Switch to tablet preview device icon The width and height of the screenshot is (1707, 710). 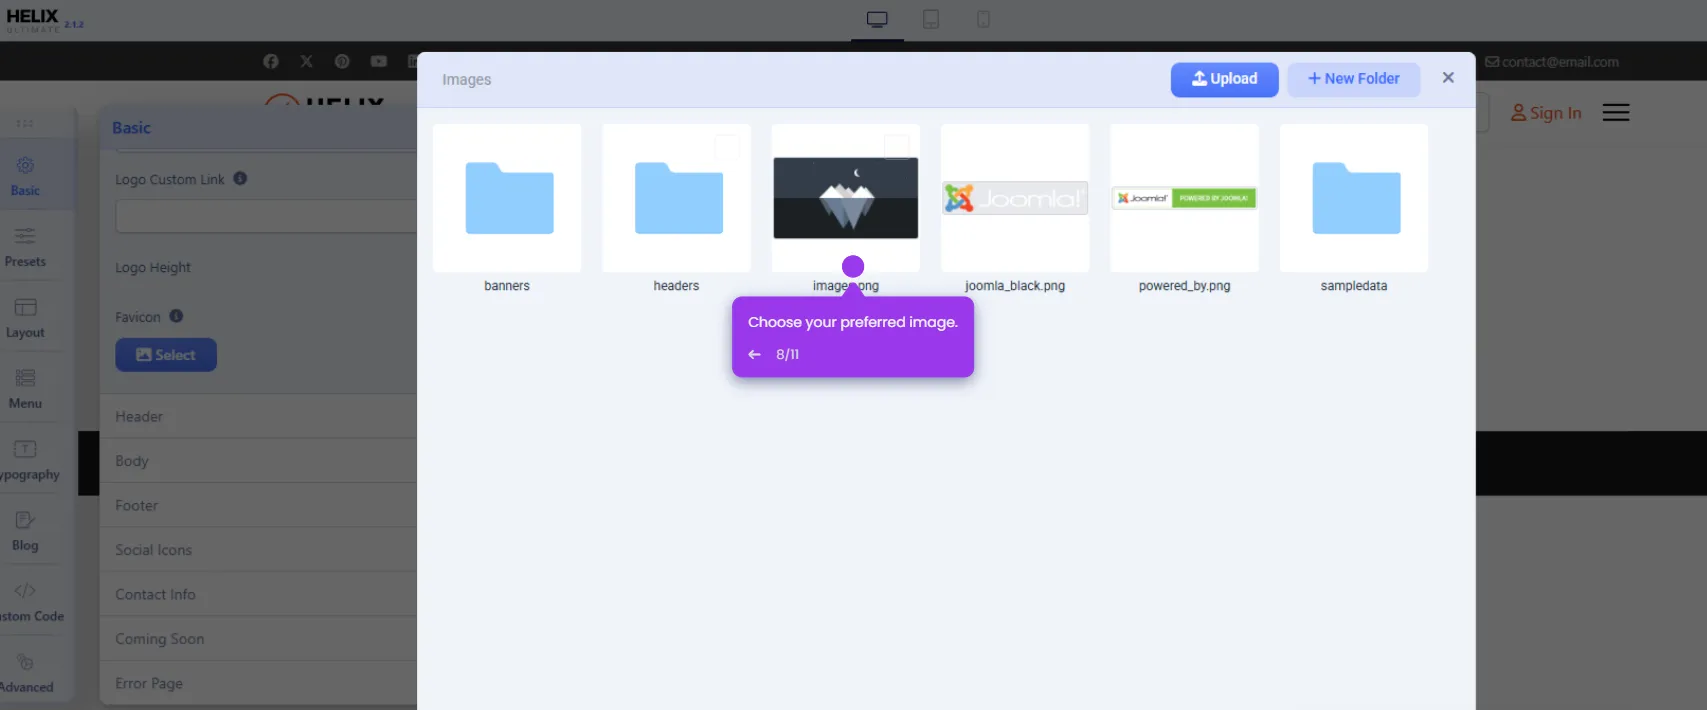931,20
